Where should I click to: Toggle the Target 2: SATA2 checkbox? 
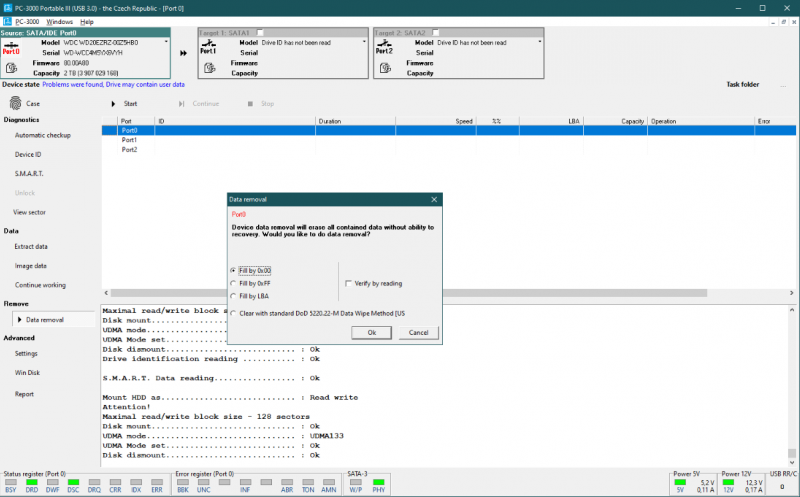coord(435,33)
